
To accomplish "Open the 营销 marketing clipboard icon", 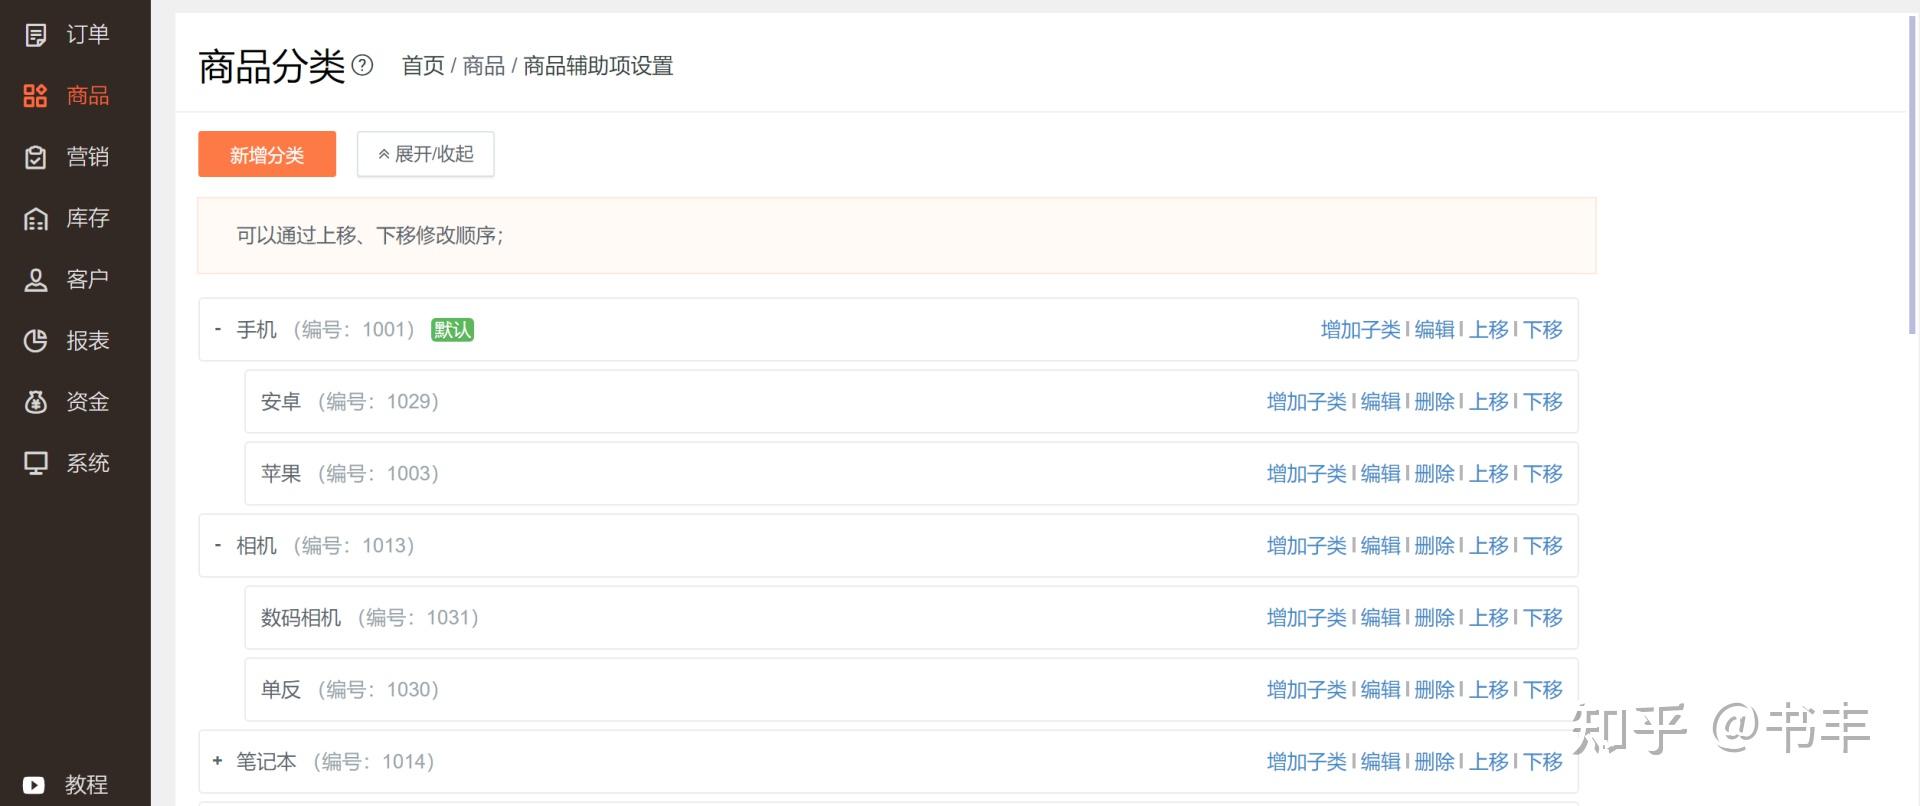I will tap(35, 157).
